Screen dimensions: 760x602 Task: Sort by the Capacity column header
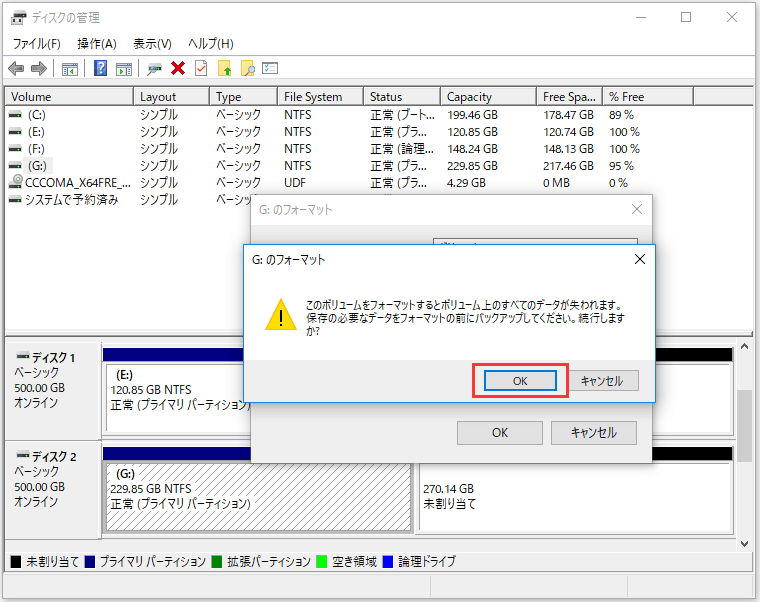pos(489,96)
